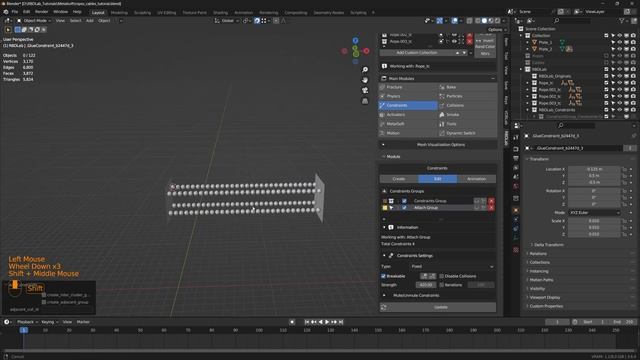Delete the Constraints Group with red X
The height and width of the screenshot is (360, 640).
coord(491,201)
